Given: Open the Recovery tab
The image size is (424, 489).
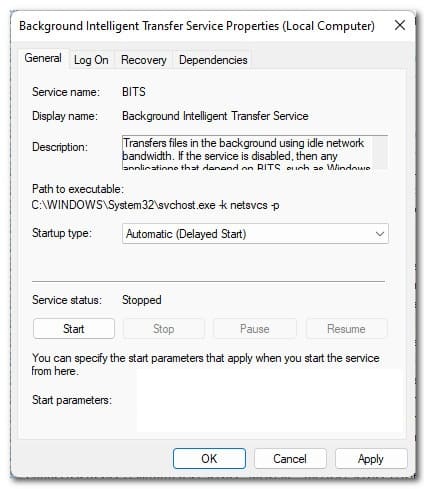Looking at the screenshot, I should pos(143,60).
